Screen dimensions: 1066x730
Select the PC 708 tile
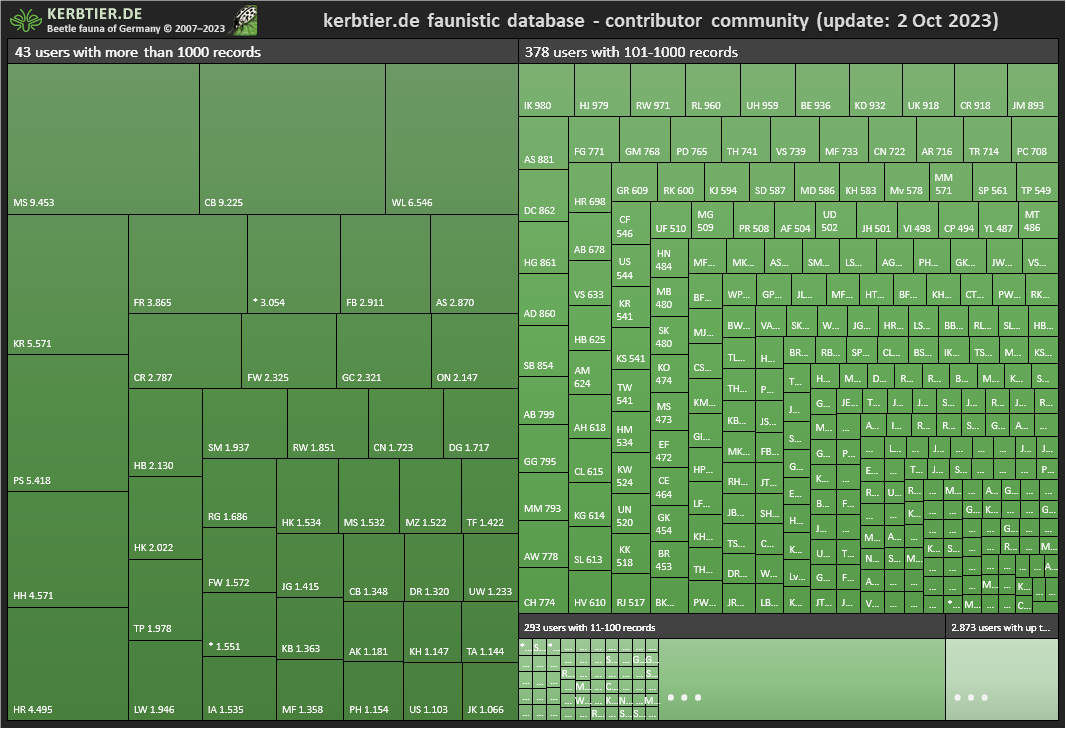click(1034, 139)
